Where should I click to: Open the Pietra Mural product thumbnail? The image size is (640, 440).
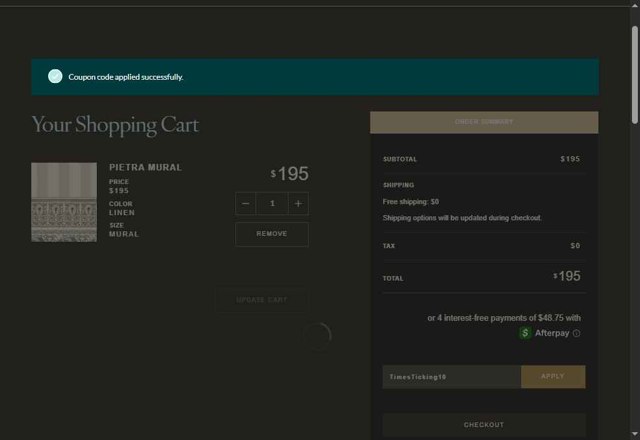pos(64,202)
